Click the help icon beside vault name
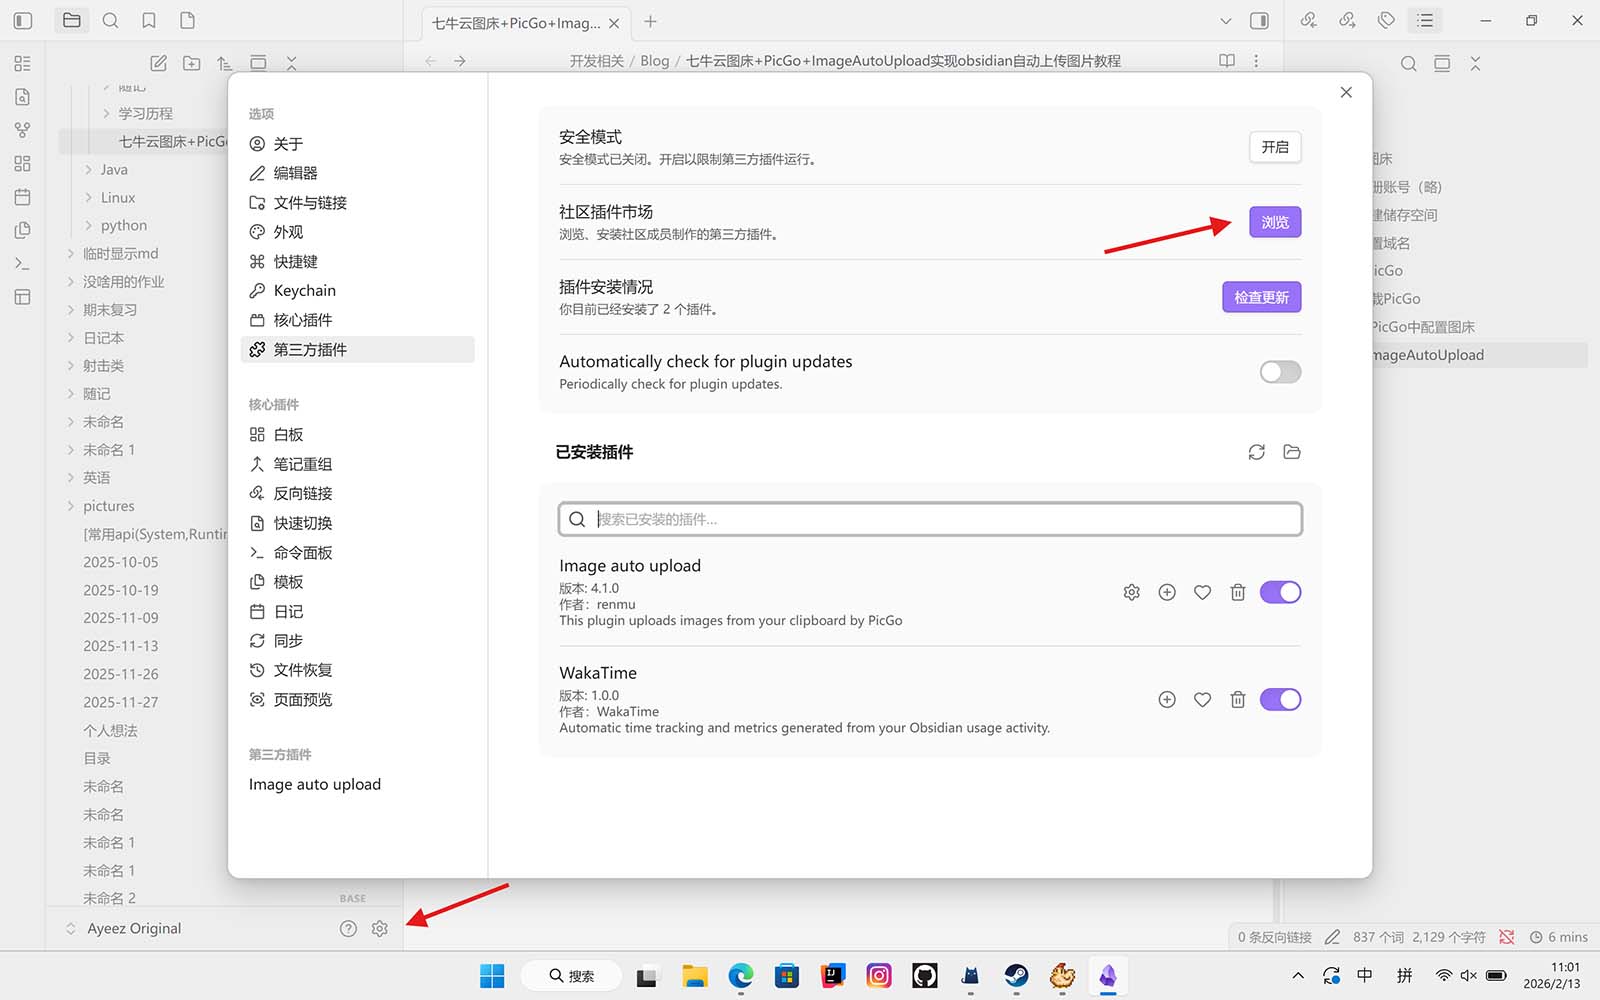Screen dimensions: 1600x1000 pyautogui.click(x=348, y=928)
